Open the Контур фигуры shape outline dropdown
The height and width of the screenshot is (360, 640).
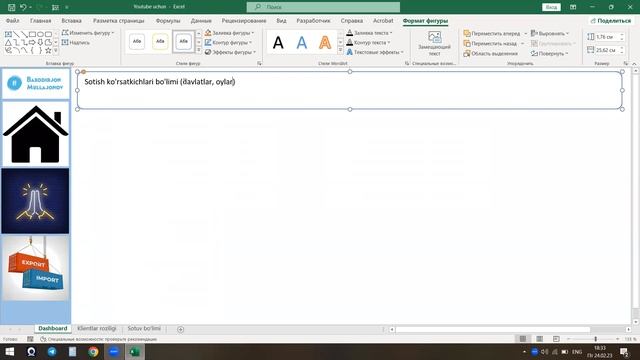[x=228, y=42]
